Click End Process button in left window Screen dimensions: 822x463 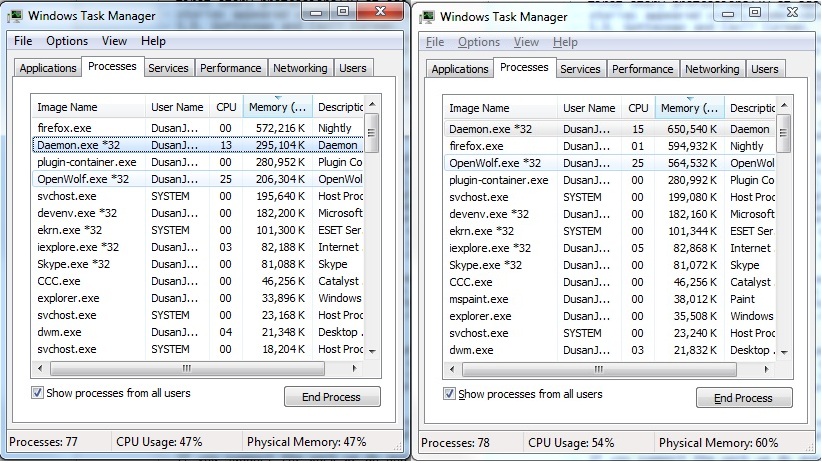tap(331, 397)
